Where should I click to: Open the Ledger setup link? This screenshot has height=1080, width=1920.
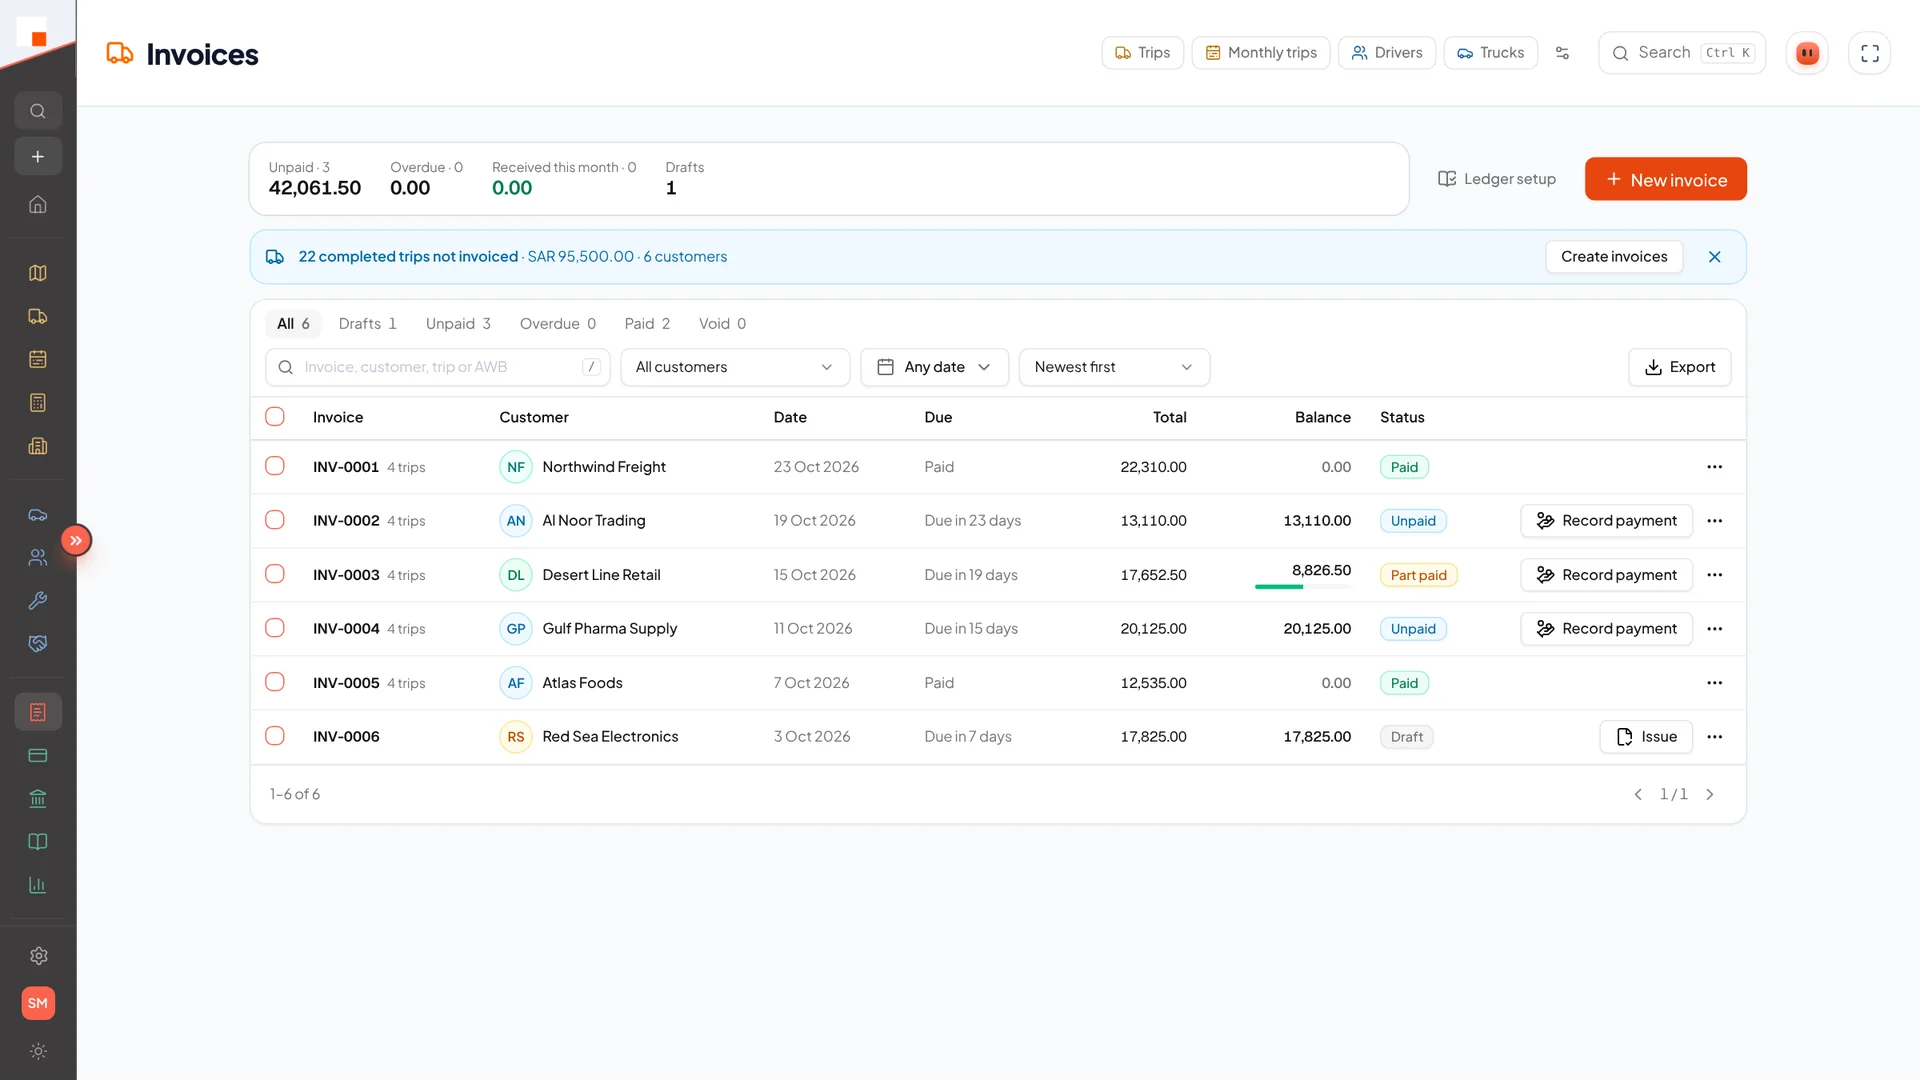1496,179
